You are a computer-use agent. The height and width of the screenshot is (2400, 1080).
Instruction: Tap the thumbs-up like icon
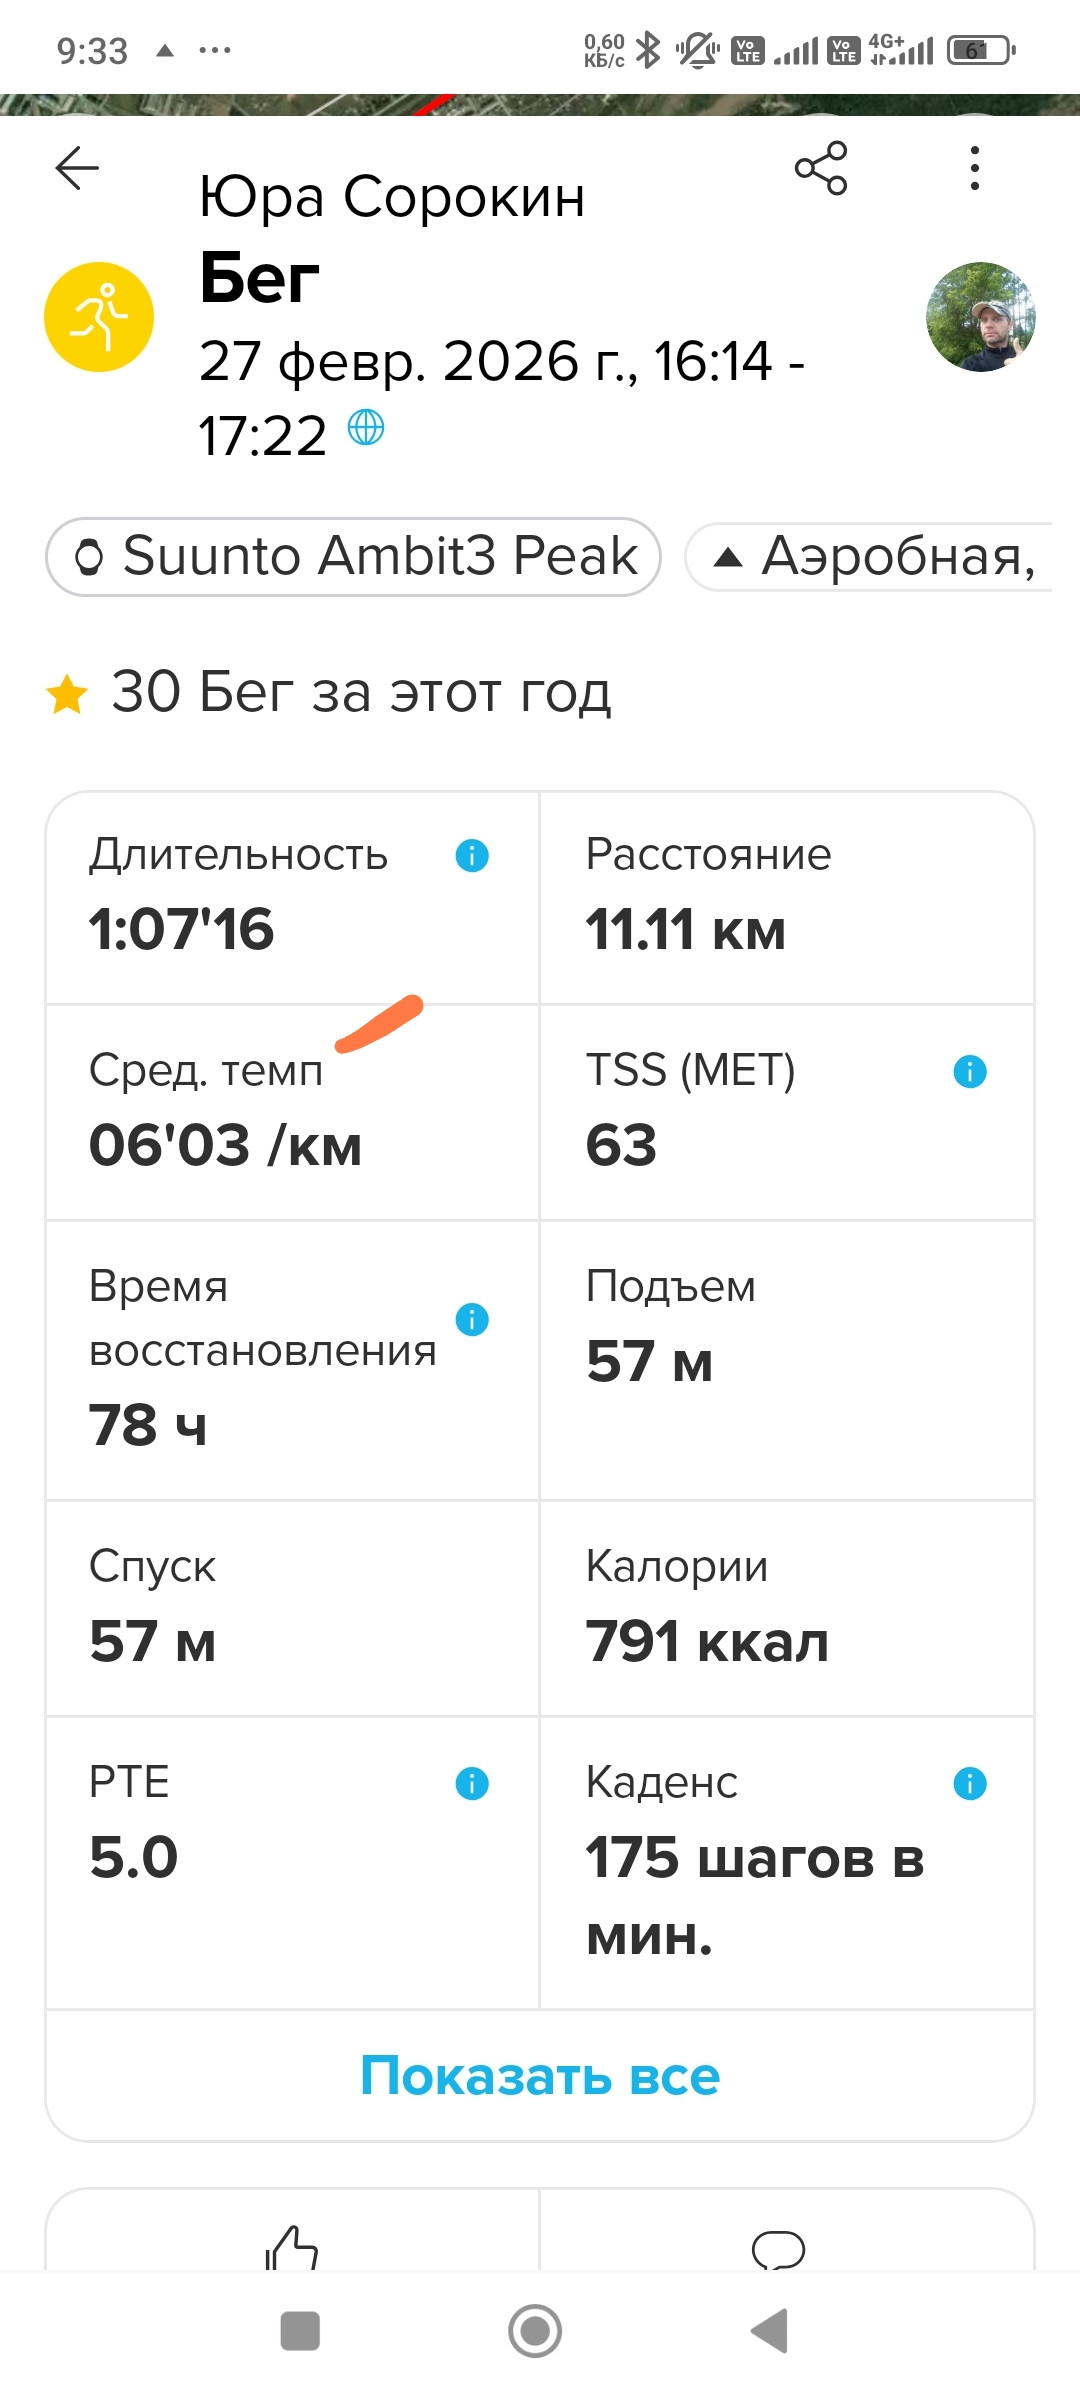click(x=291, y=2247)
